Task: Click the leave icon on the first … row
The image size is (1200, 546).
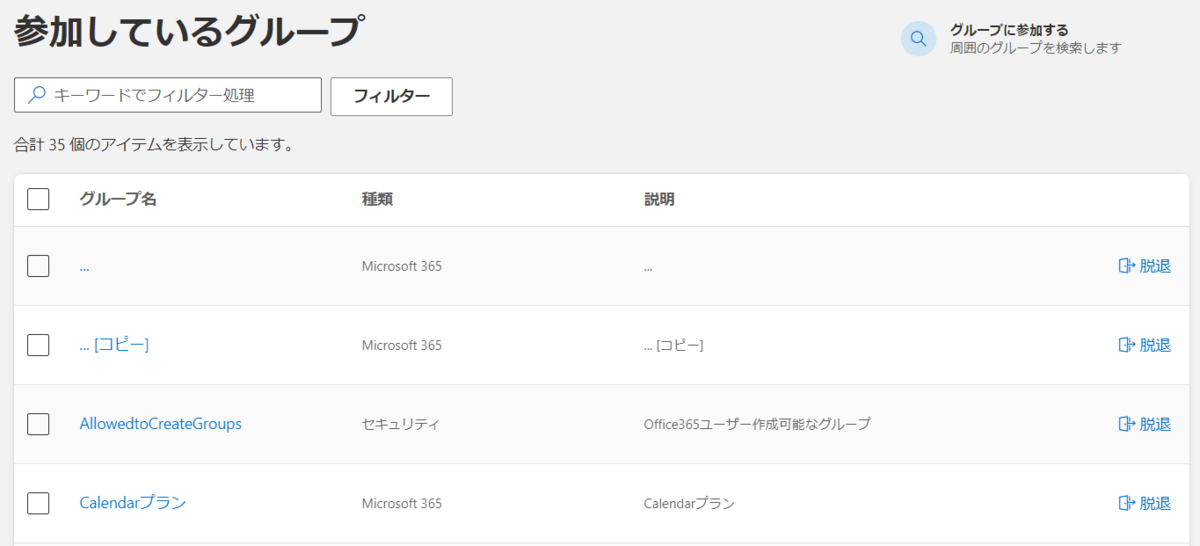Action: [1127, 266]
